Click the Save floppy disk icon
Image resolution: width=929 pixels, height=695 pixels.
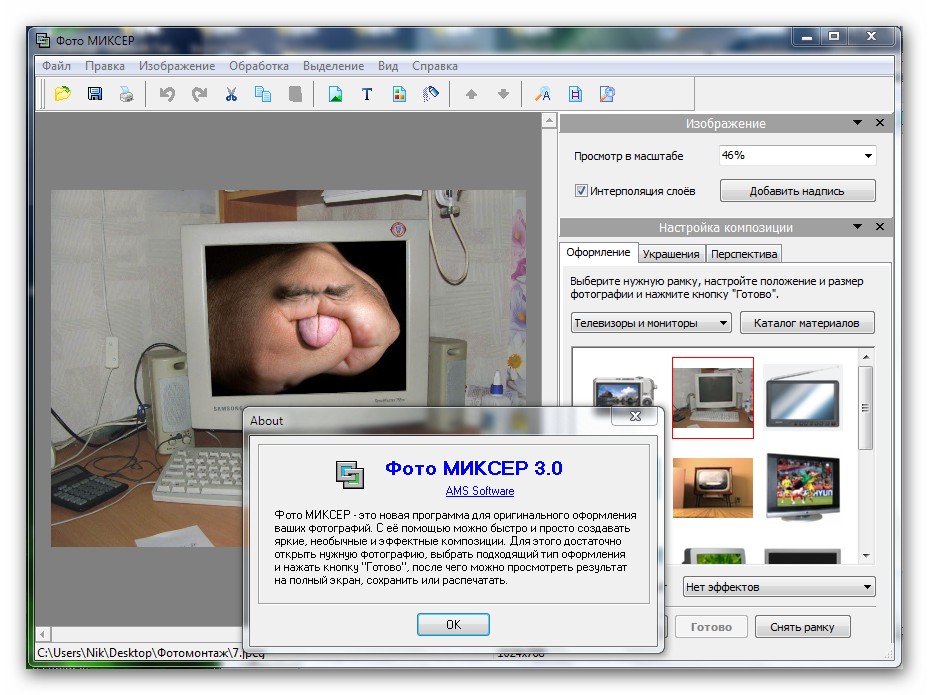95,94
